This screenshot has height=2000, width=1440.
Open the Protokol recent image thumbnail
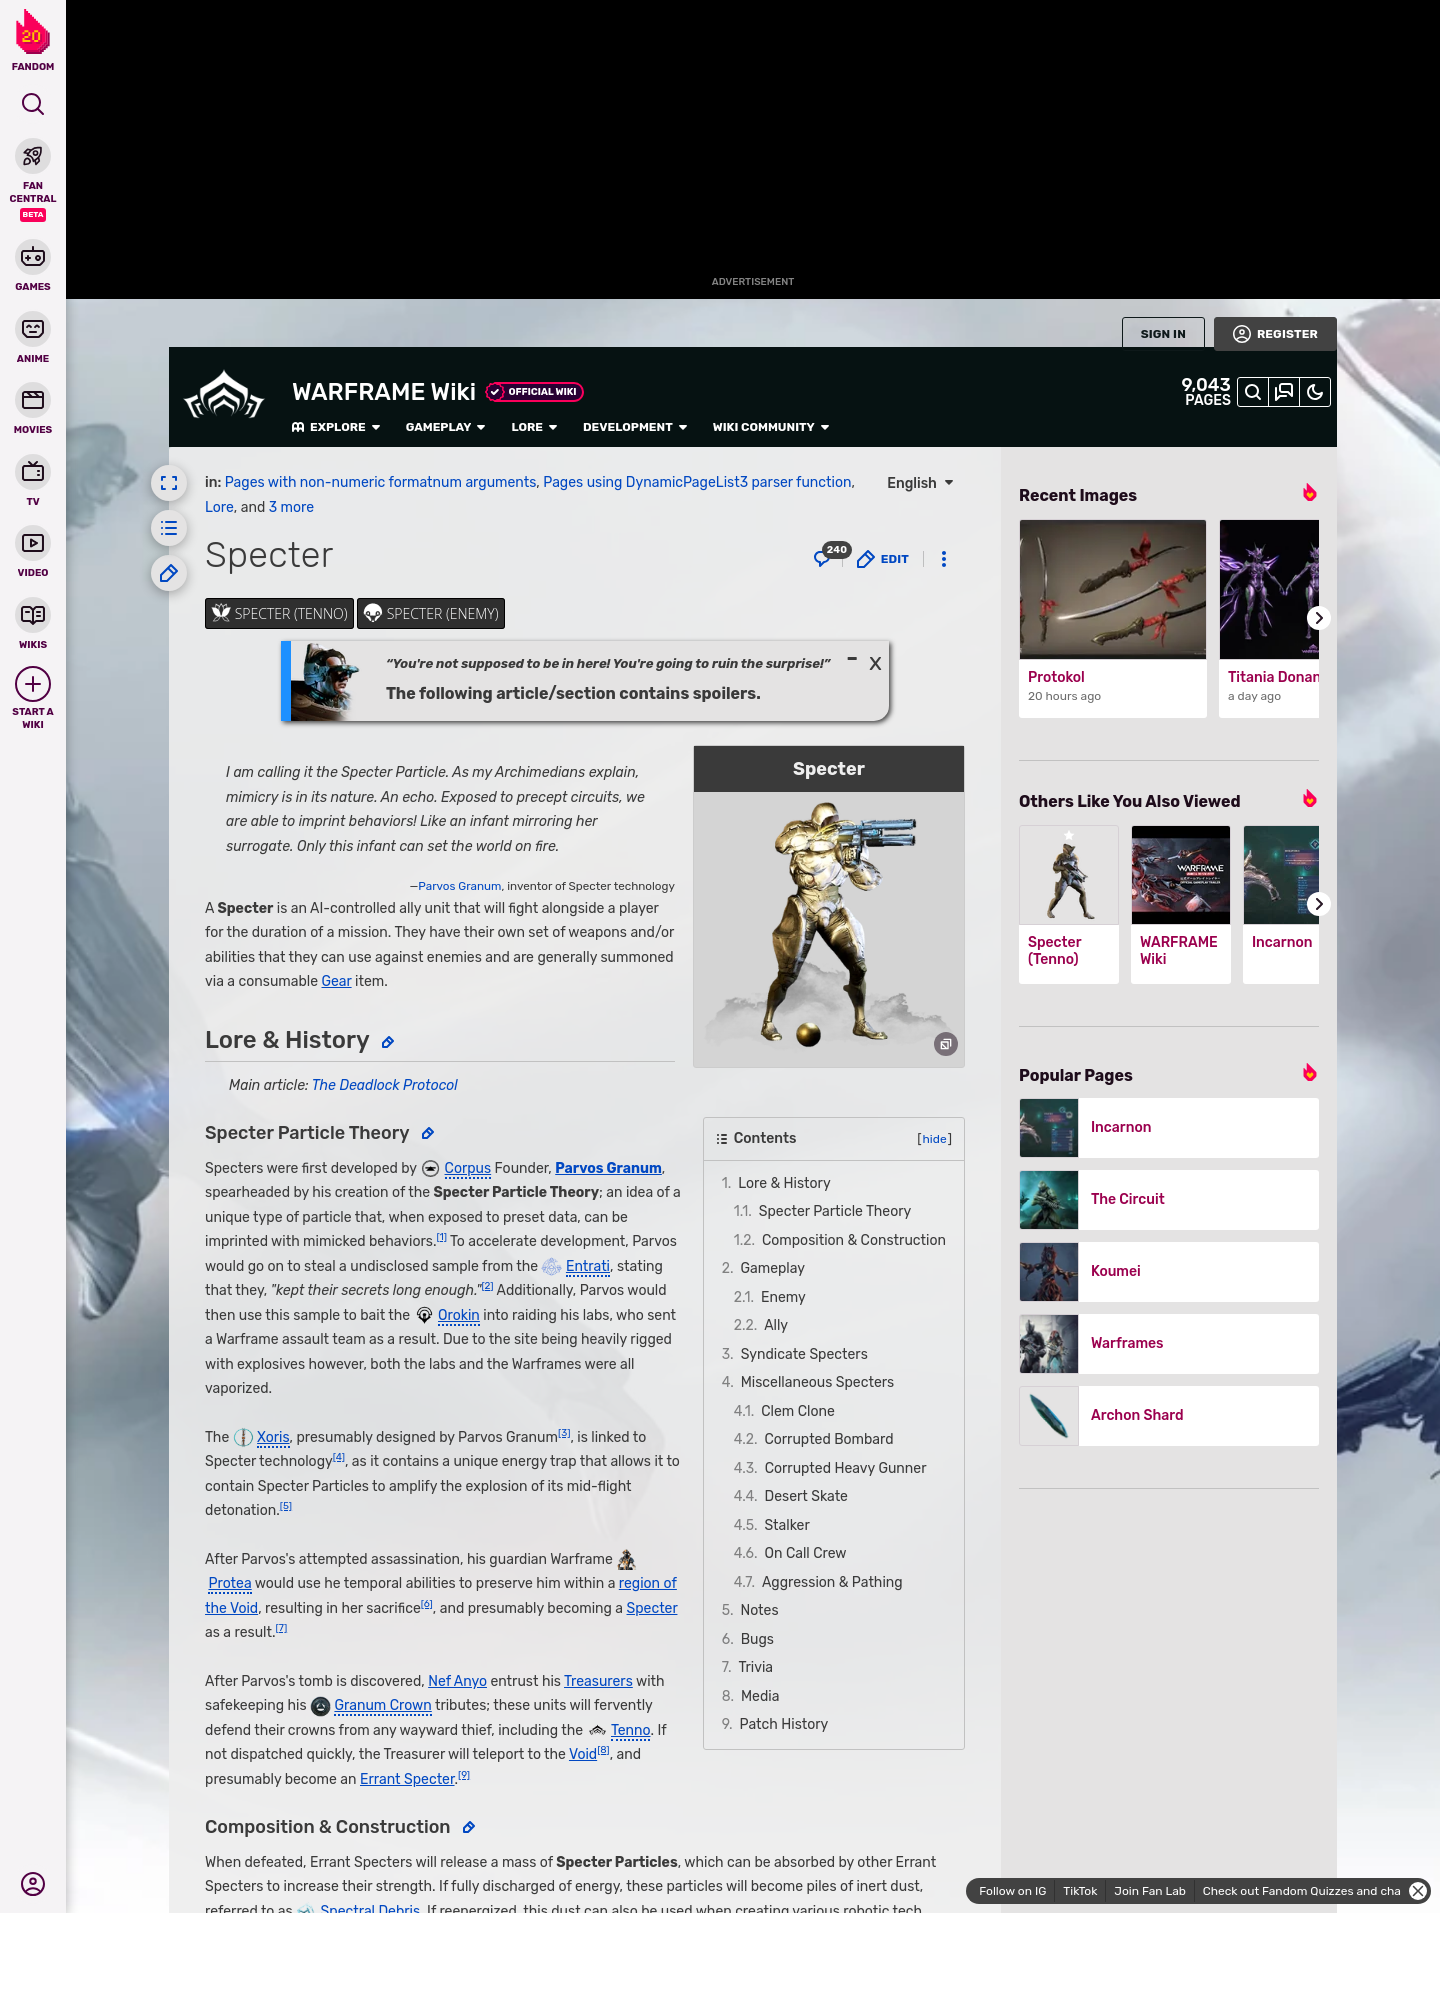[1113, 590]
